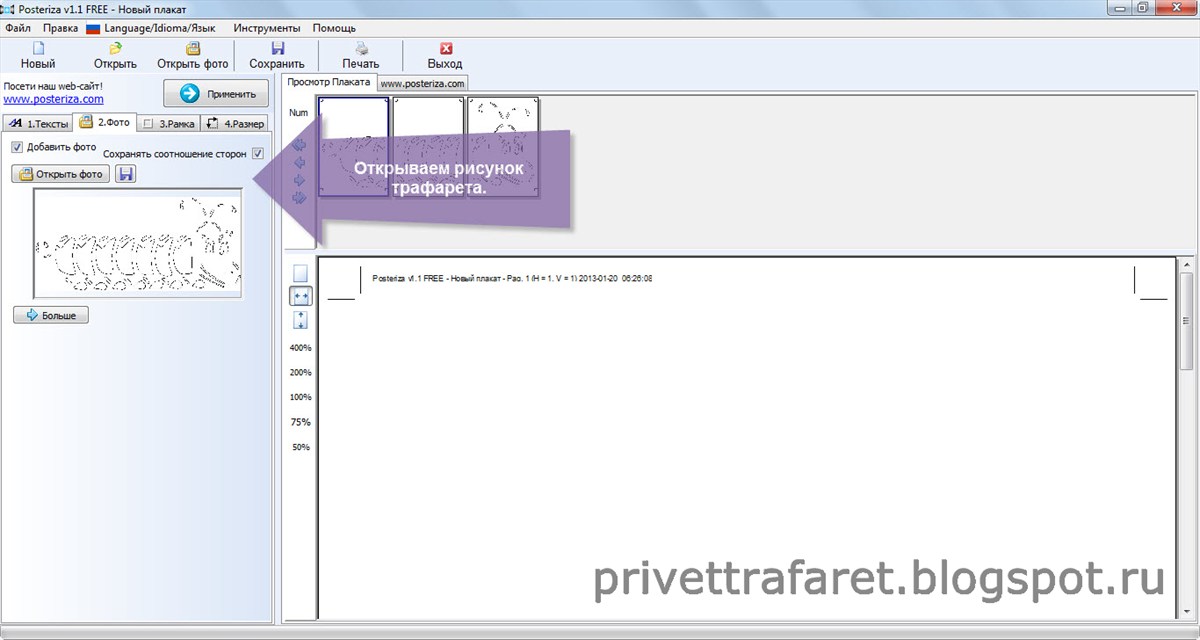
Task: Click the Открыть фото toolbar icon
Action: (x=193, y=49)
